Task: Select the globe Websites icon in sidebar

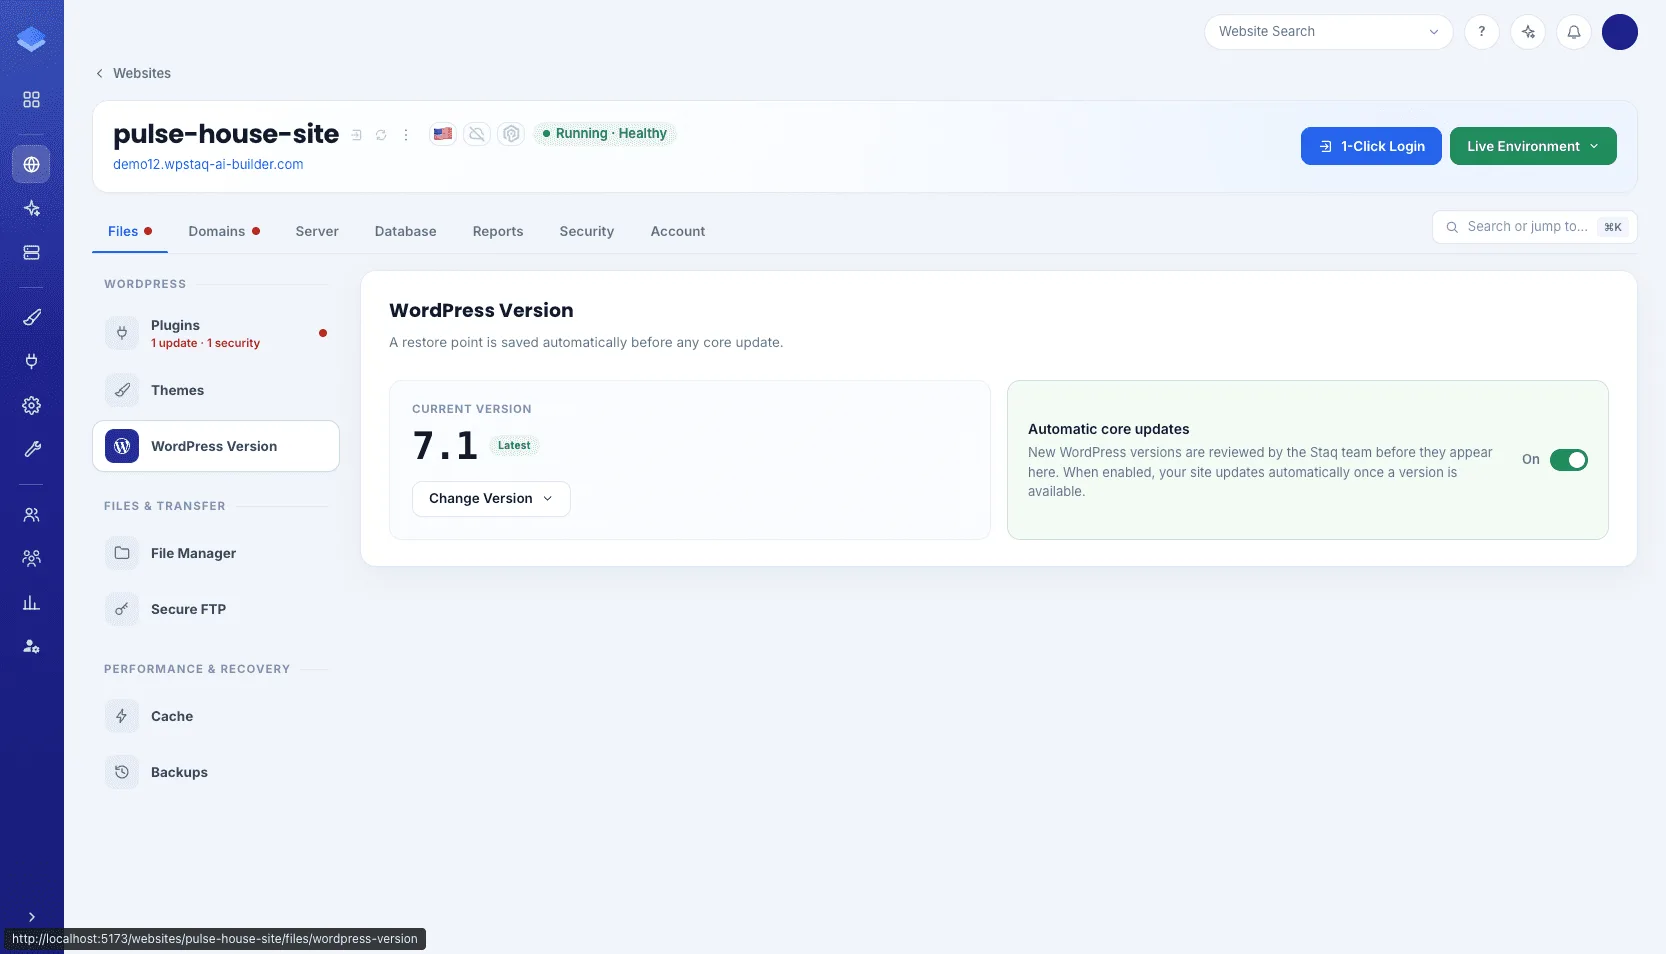Action: coord(31,164)
